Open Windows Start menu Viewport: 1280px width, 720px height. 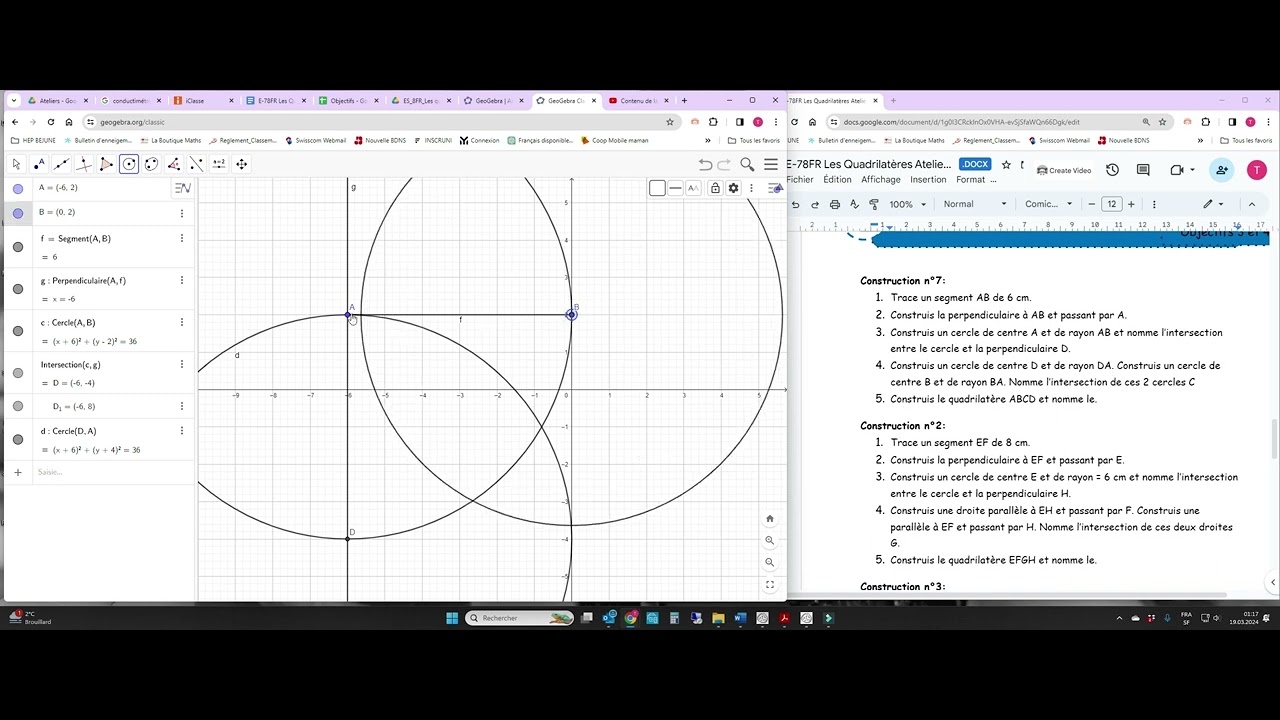click(452, 618)
